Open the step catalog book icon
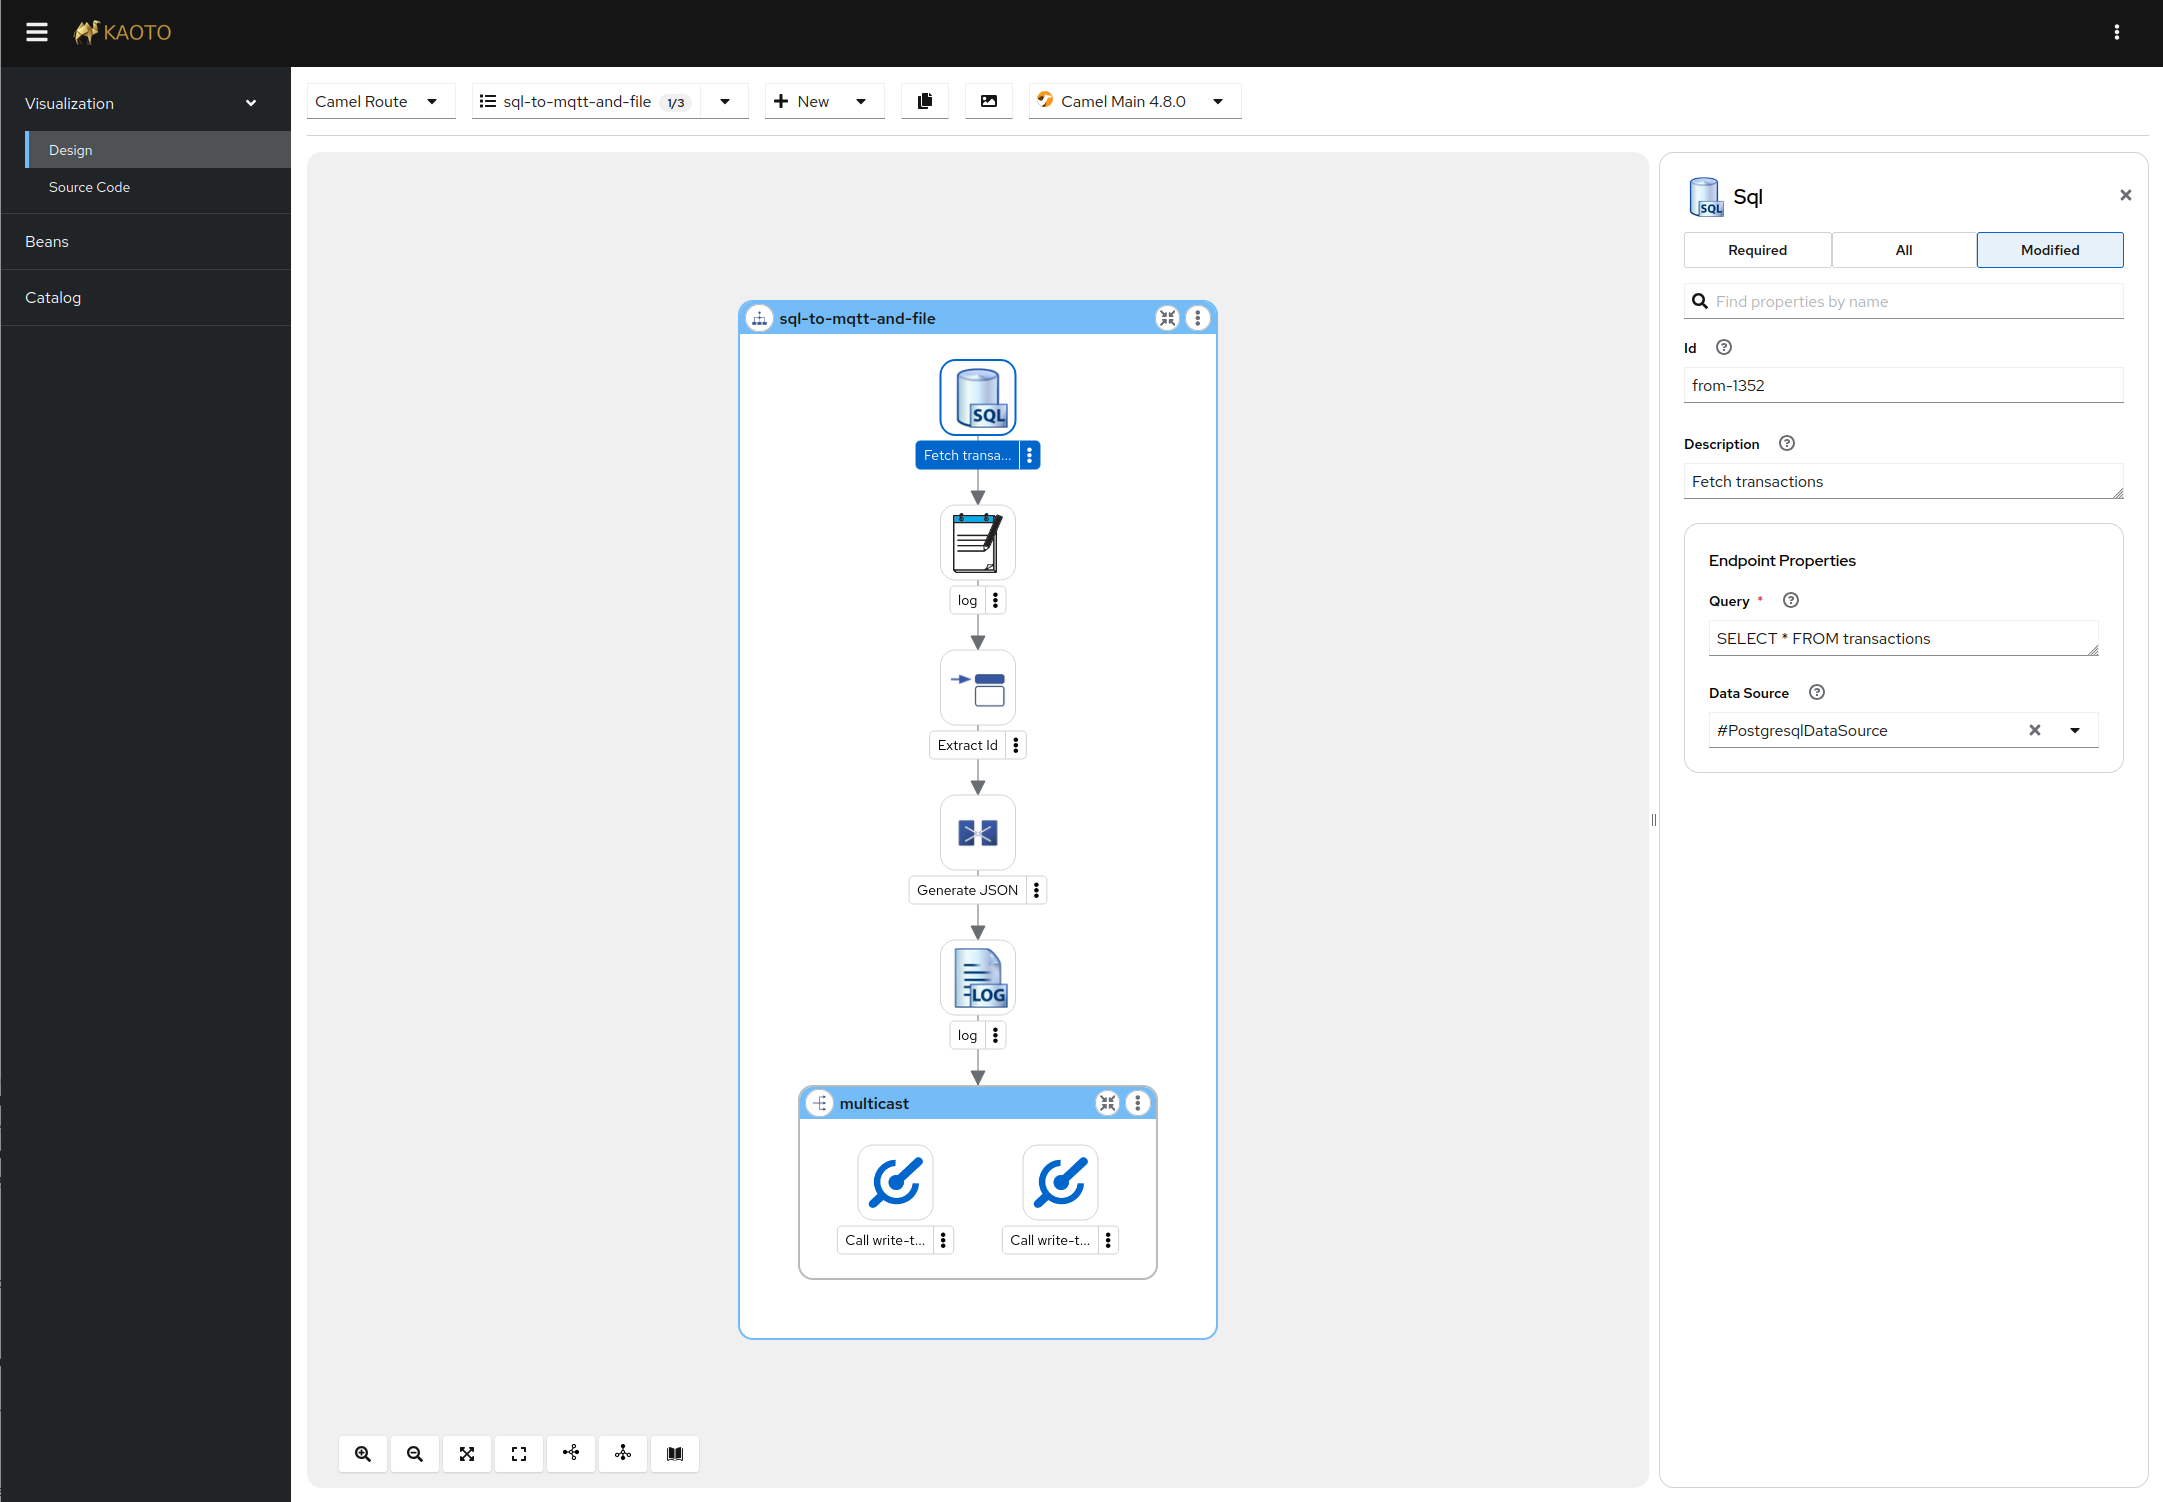The height and width of the screenshot is (1502, 2163). (675, 1453)
